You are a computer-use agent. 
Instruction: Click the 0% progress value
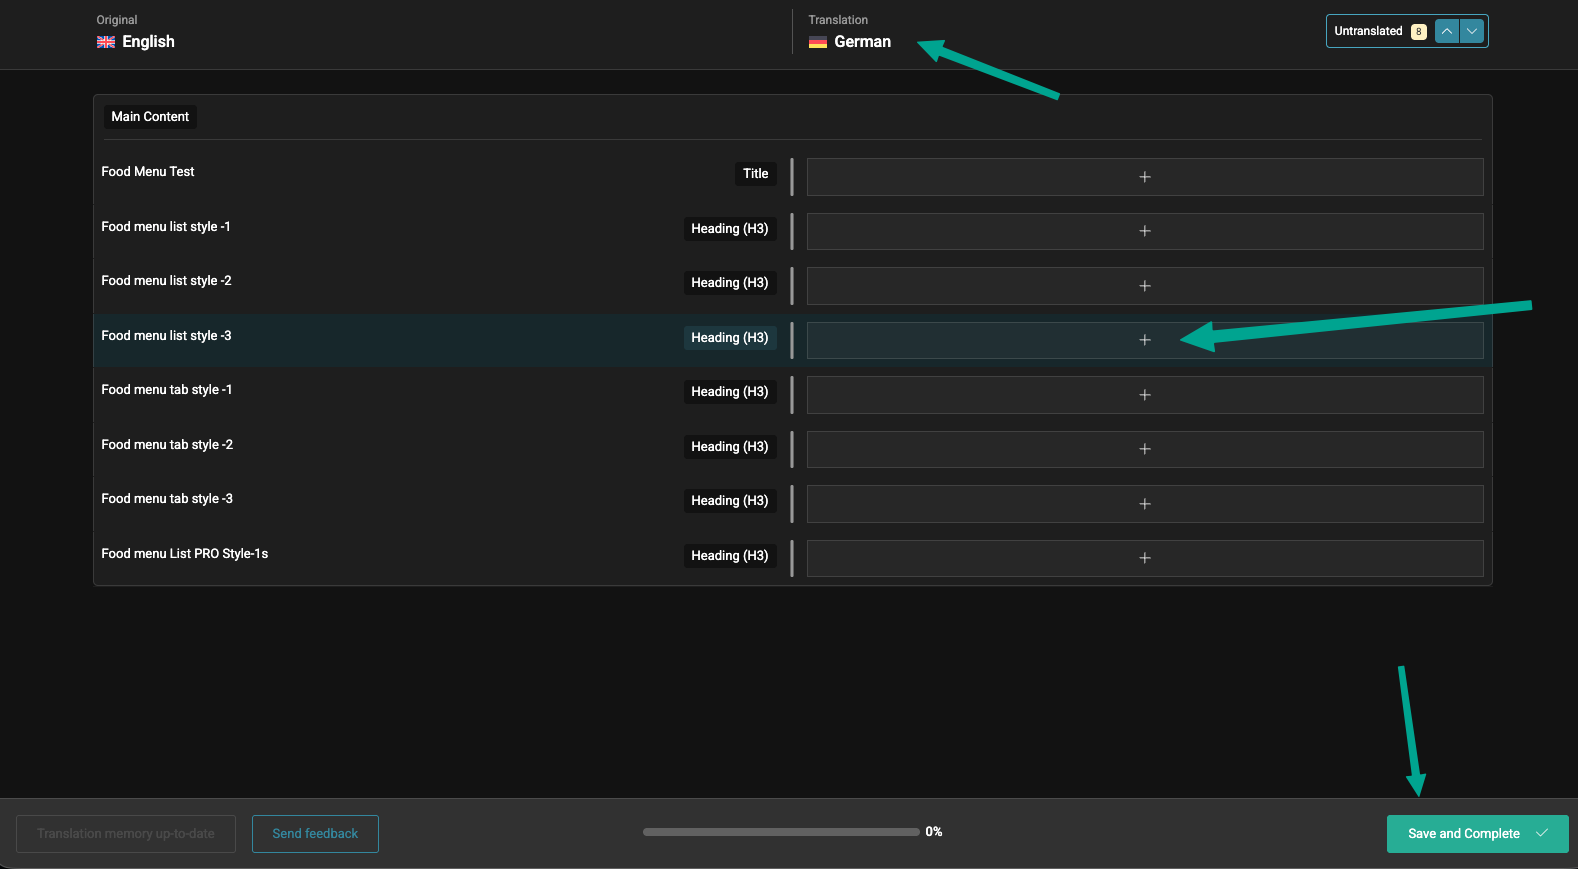[934, 832]
